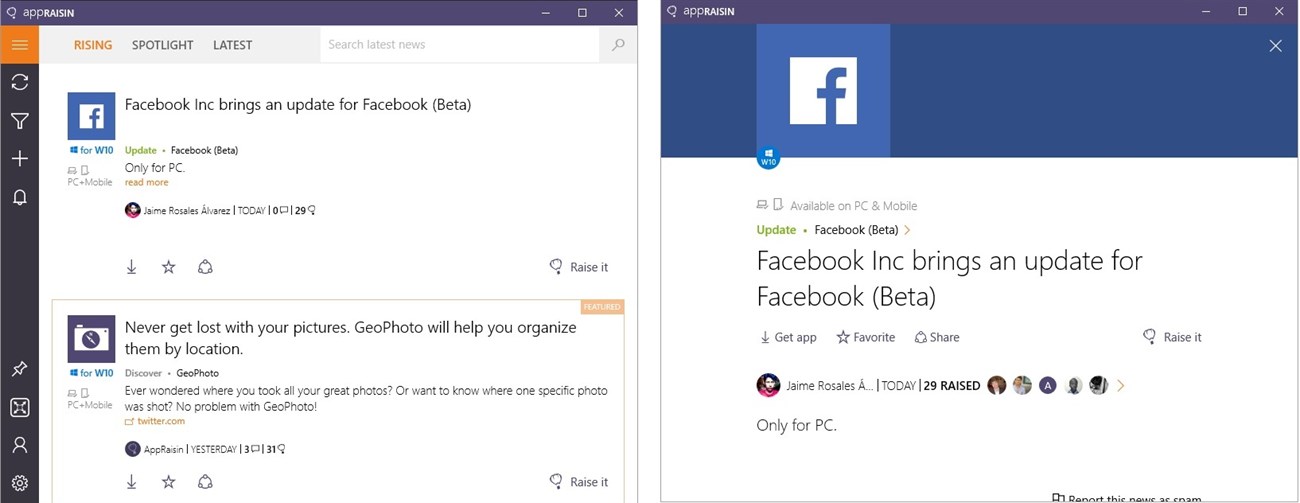Switch to the SPOTLIGHT tab
This screenshot has height=503, width=1300.
[163, 45]
